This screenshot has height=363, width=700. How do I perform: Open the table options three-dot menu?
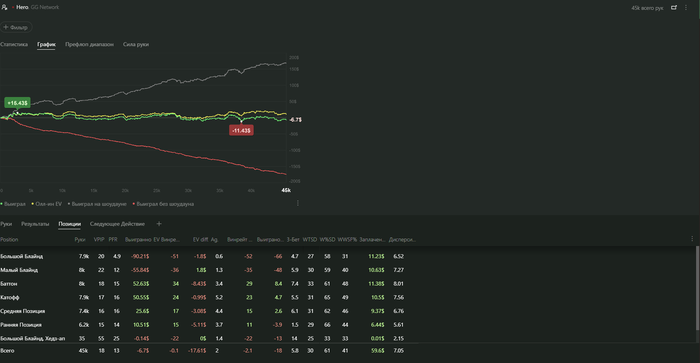coord(692,239)
